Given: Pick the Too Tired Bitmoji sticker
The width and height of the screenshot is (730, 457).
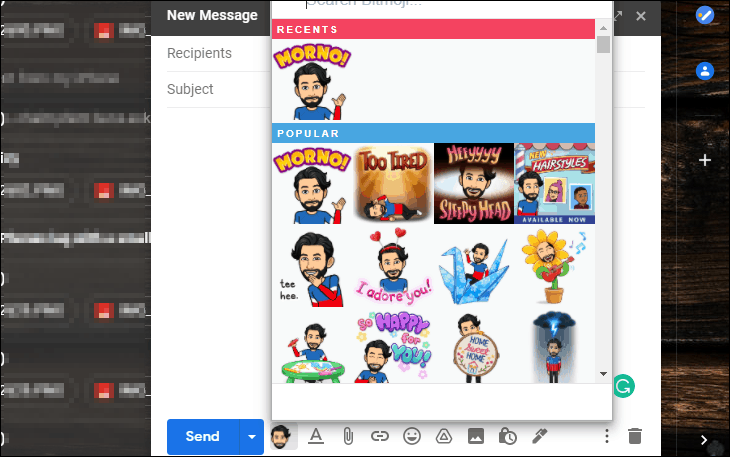Looking at the screenshot, I should pyautogui.click(x=393, y=184).
